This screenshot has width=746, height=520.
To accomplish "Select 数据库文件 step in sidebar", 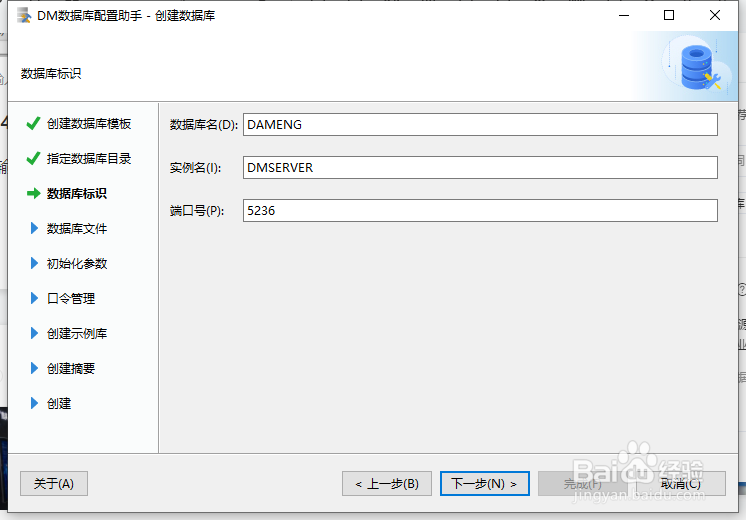I will click(77, 228).
